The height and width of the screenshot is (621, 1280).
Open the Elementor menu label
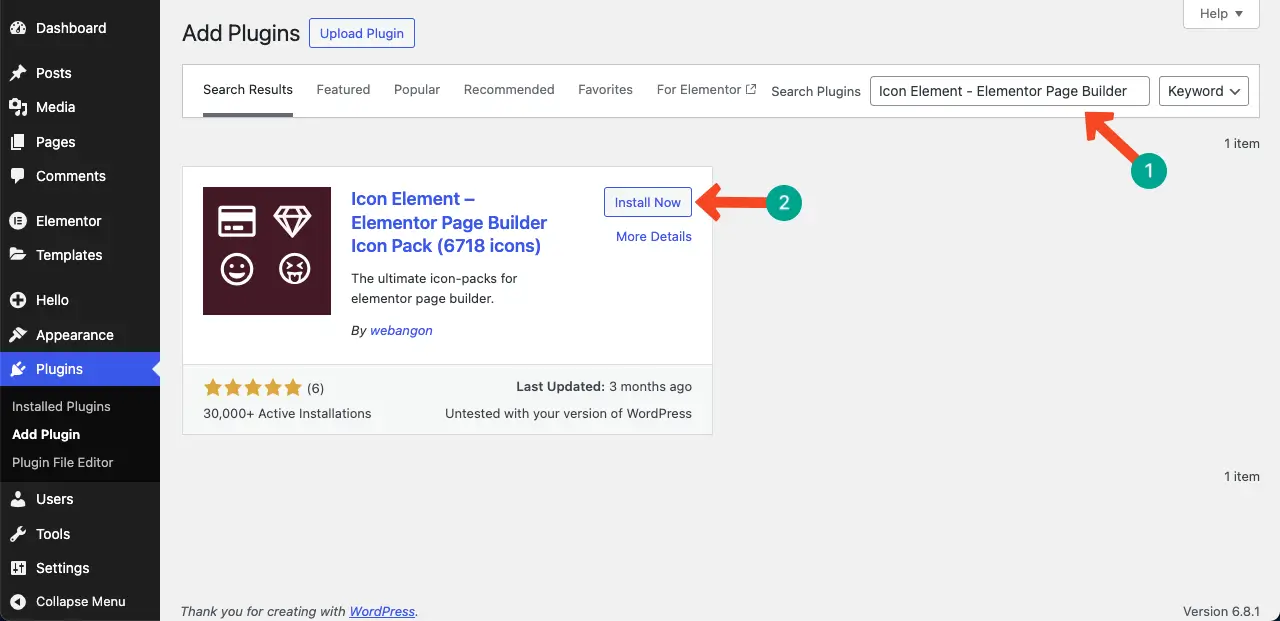click(69, 221)
